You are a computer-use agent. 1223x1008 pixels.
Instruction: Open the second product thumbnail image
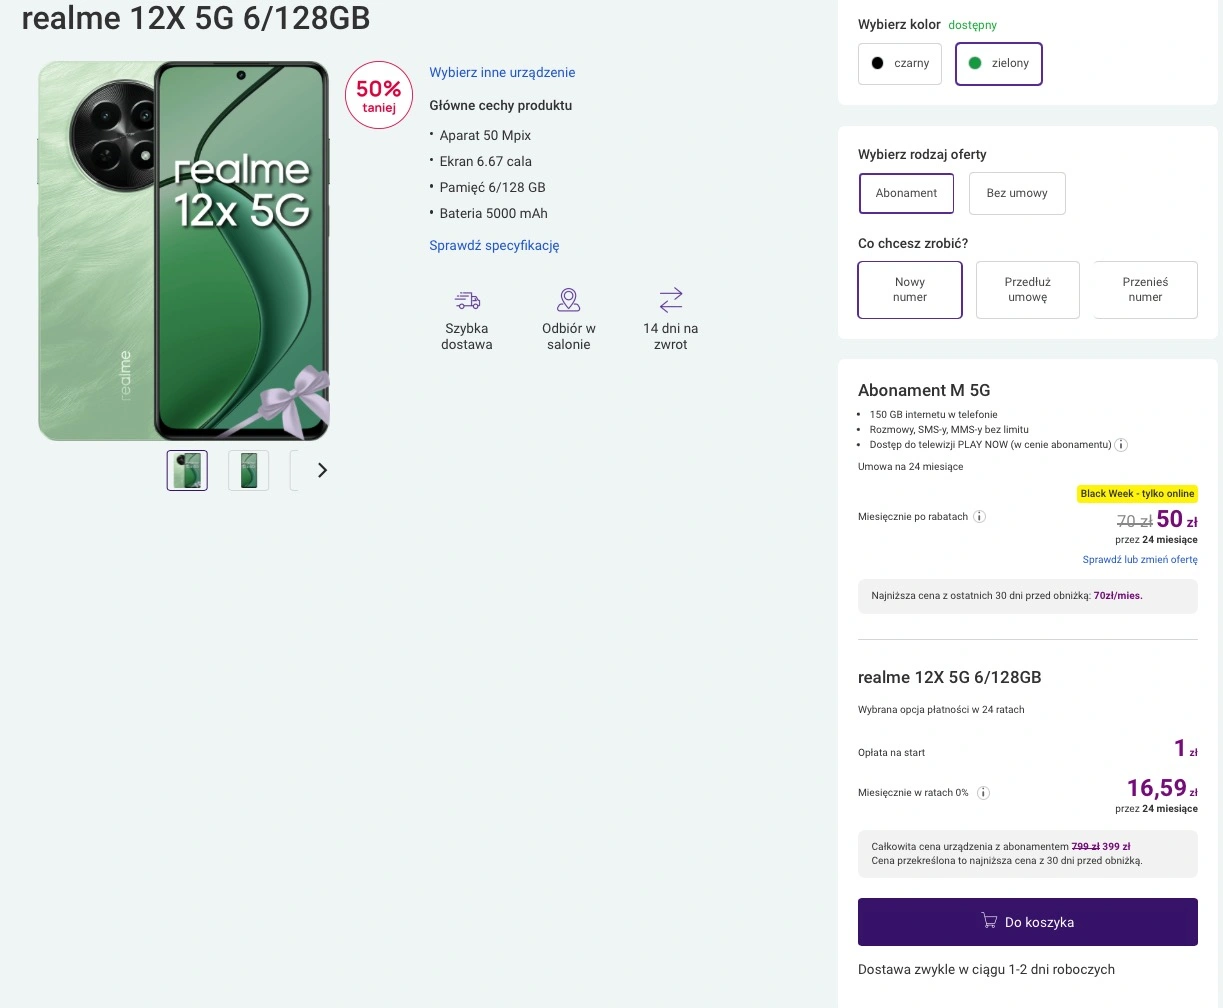tap(248, 470)
